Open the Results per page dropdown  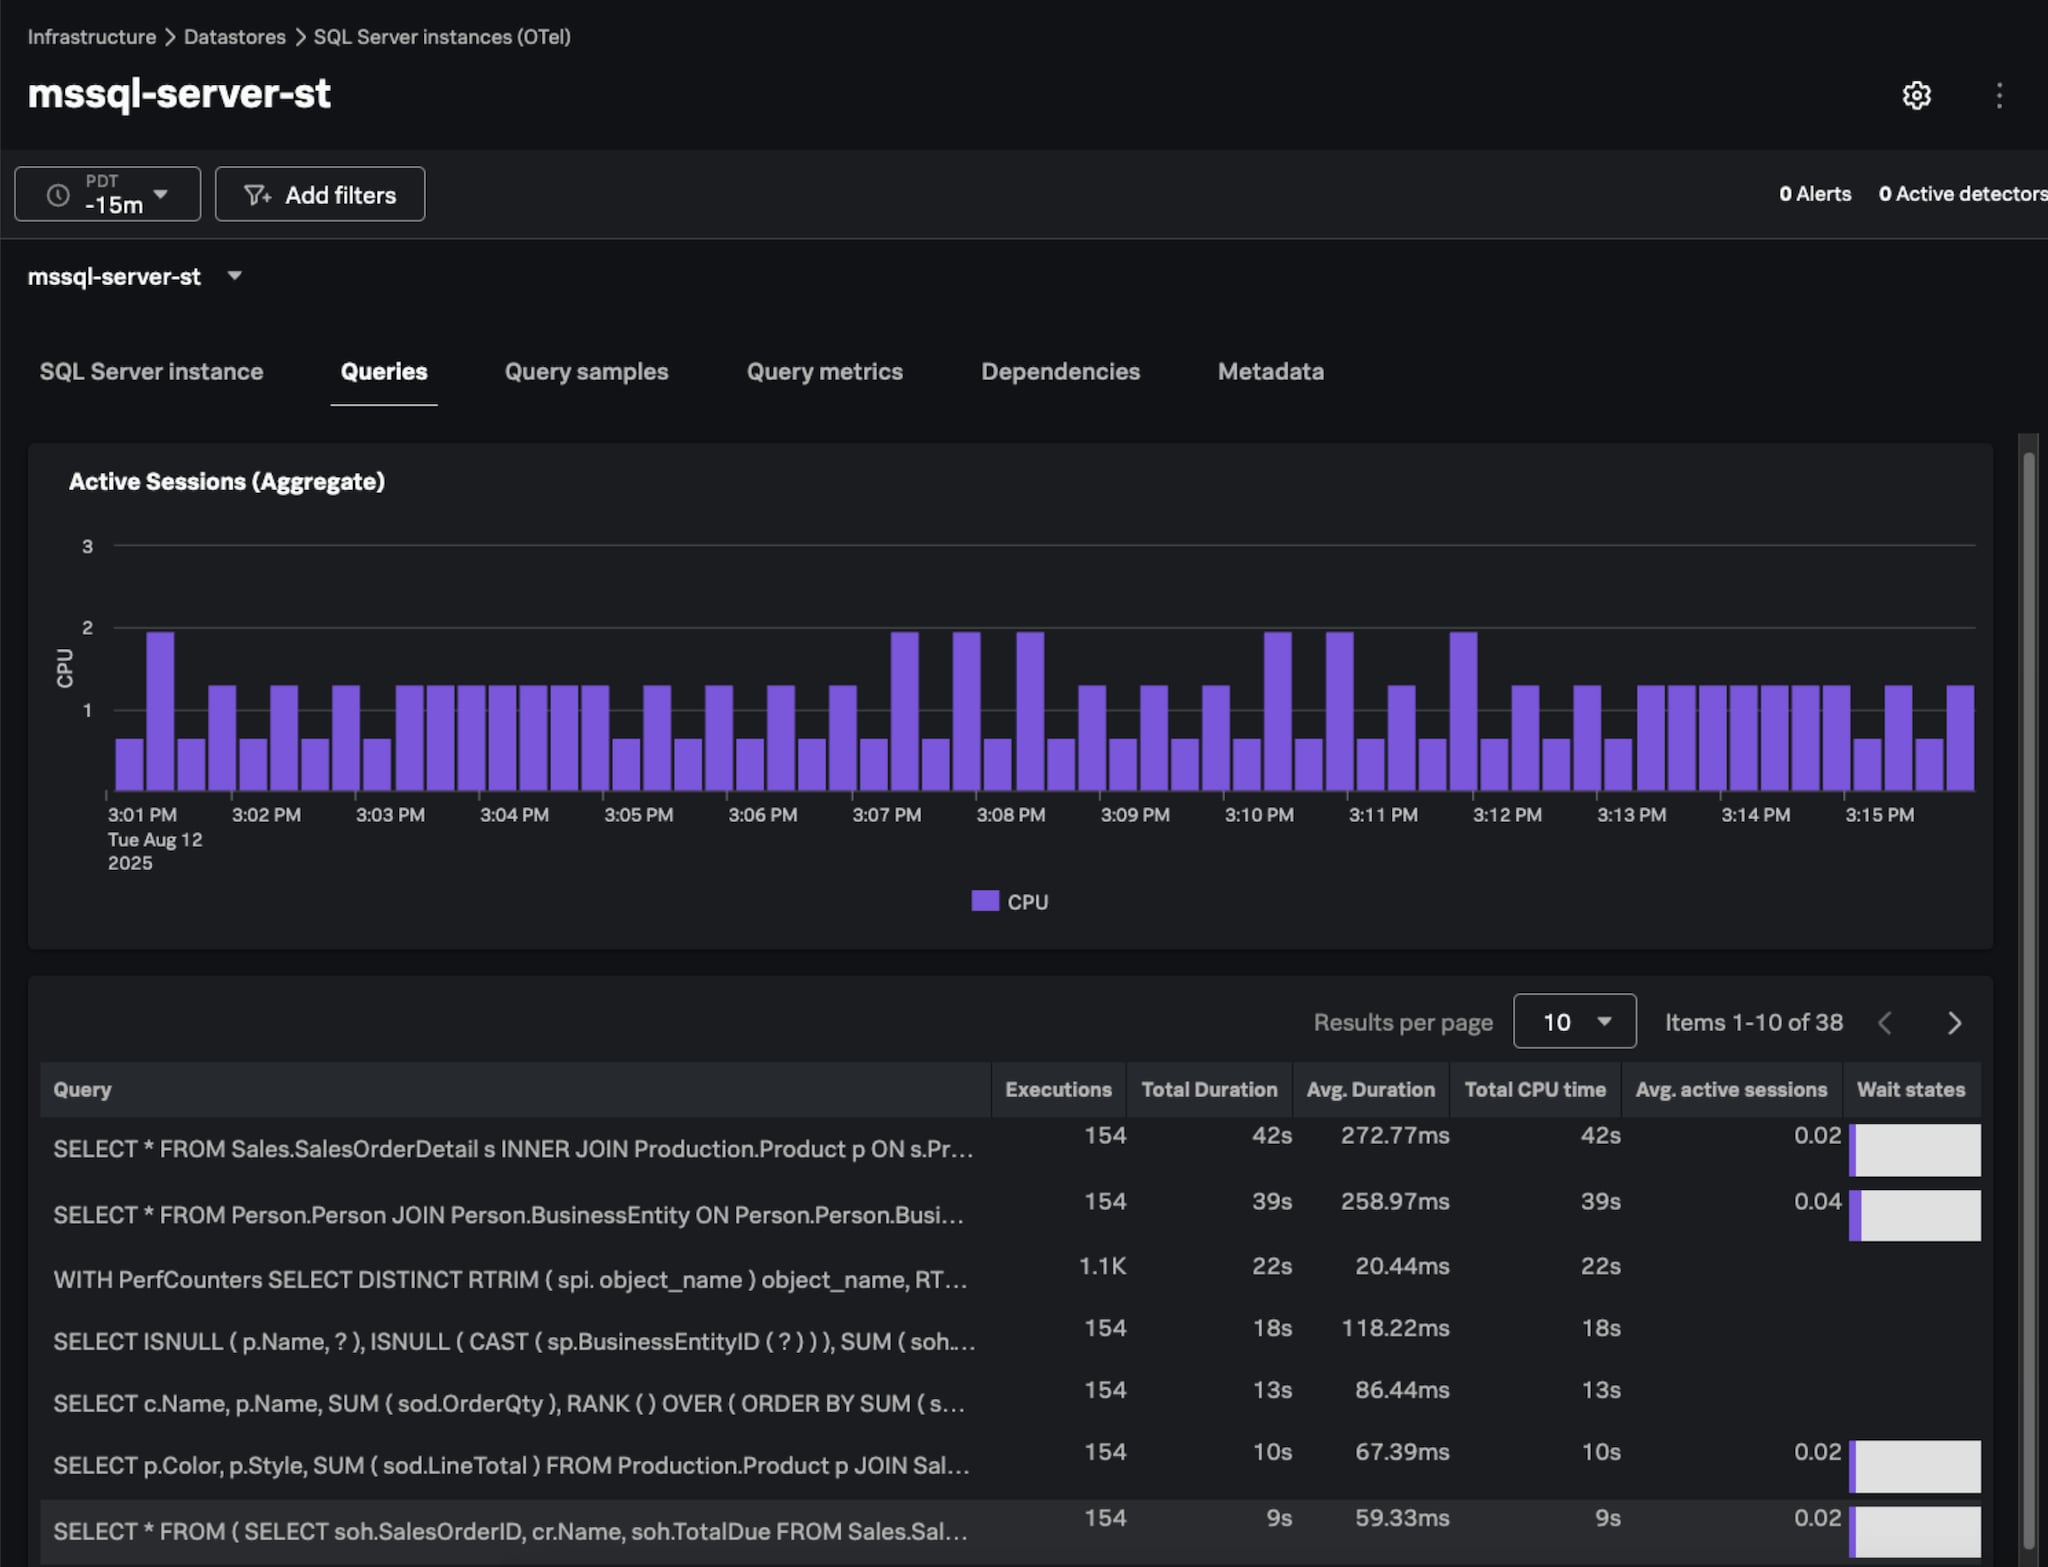(x=1574, y=1022)
